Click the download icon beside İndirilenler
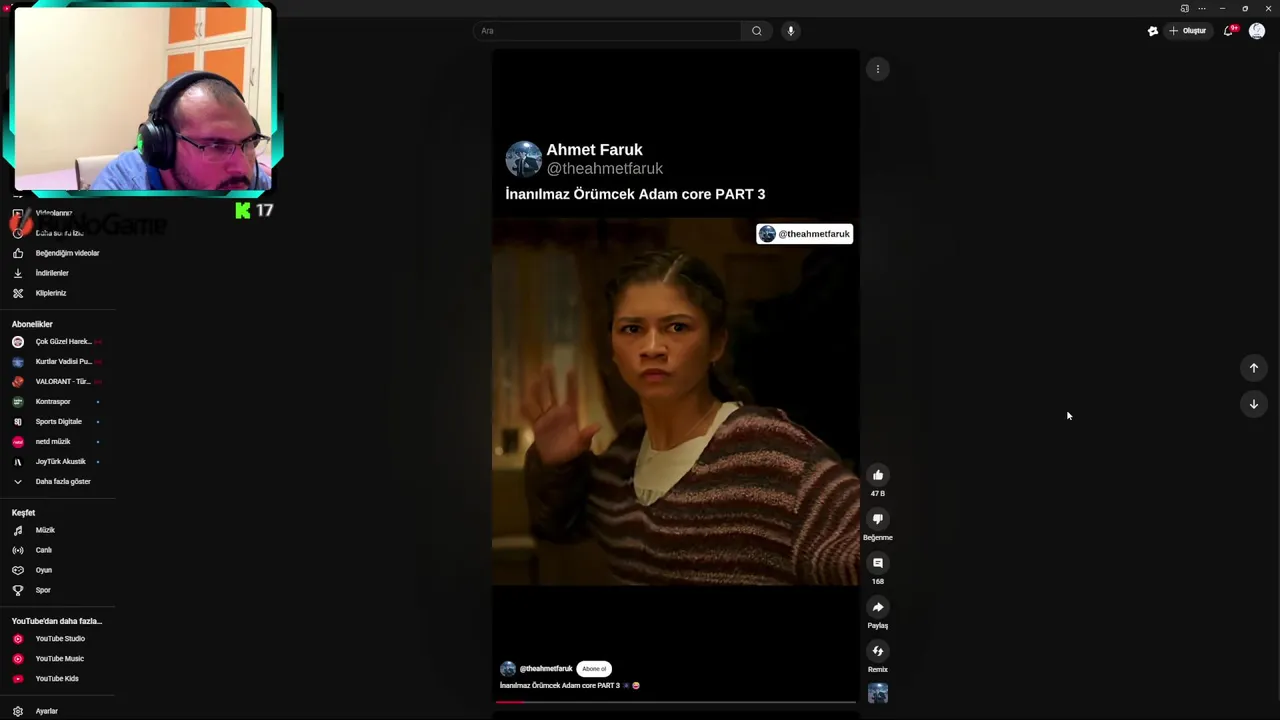 [17, 273]
